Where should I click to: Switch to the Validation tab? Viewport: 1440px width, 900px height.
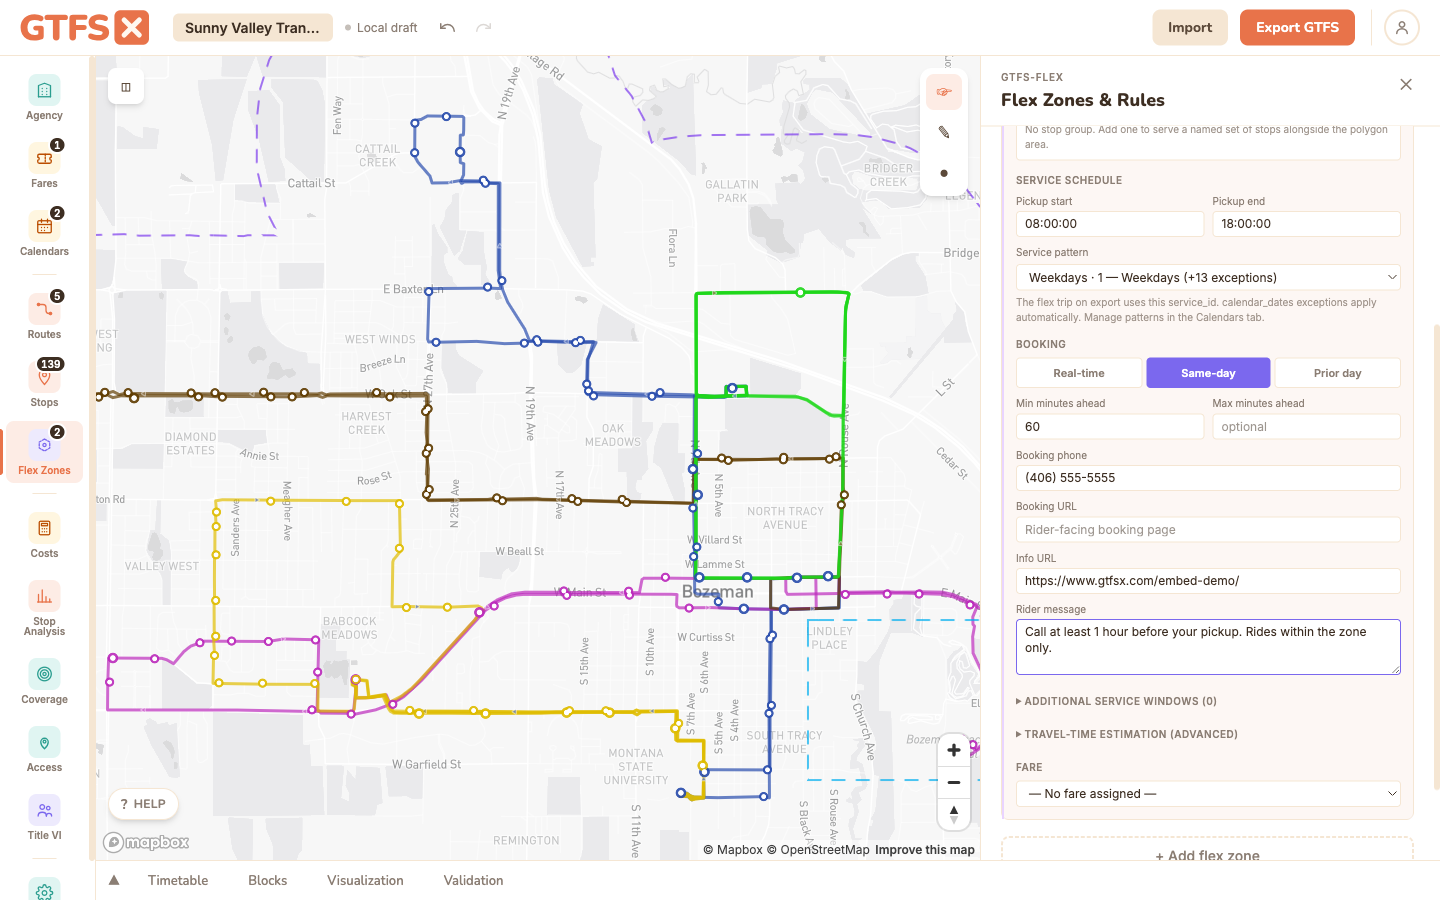[473, 880]
